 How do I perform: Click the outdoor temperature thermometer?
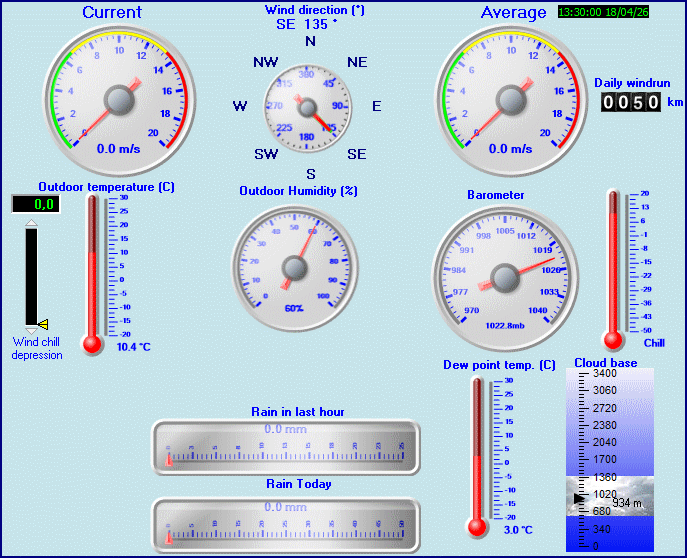pos(93,272)
